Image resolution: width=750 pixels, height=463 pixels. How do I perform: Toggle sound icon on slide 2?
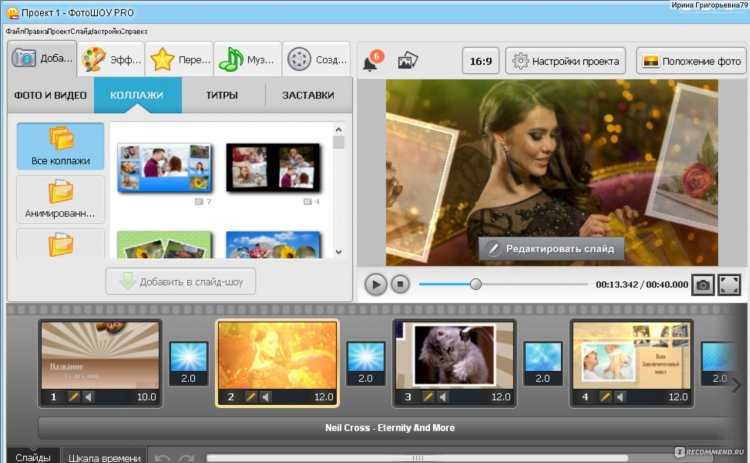coord(266,397)
